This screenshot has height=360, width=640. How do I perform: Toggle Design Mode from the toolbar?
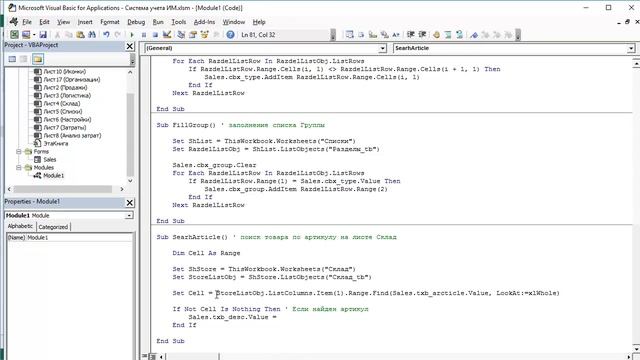(167, 35)
